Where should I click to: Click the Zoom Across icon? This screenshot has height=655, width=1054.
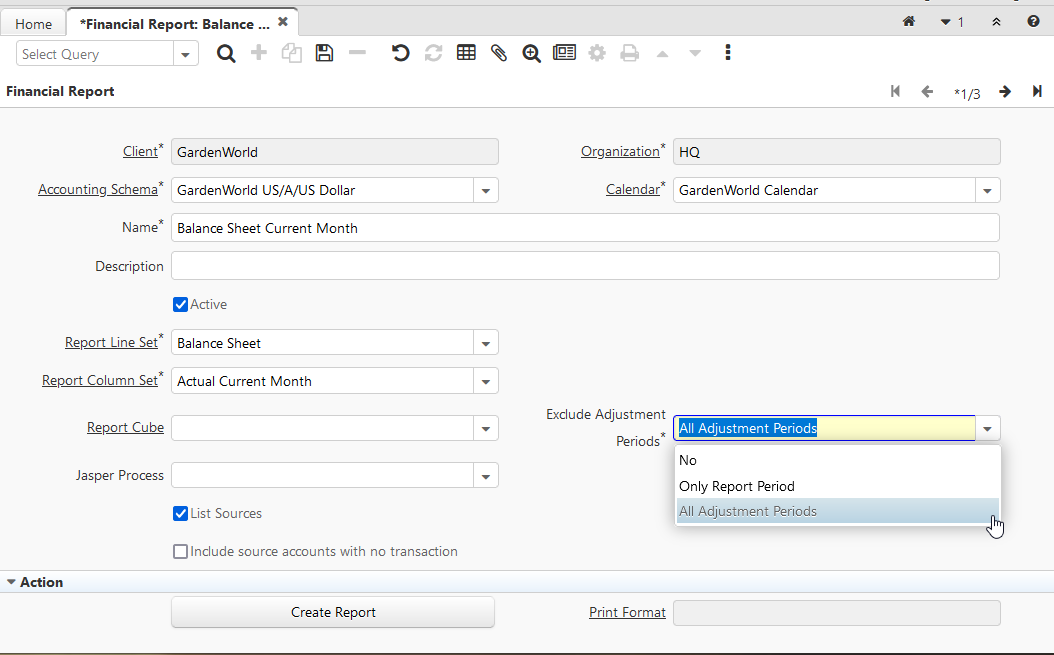point(531,54)
